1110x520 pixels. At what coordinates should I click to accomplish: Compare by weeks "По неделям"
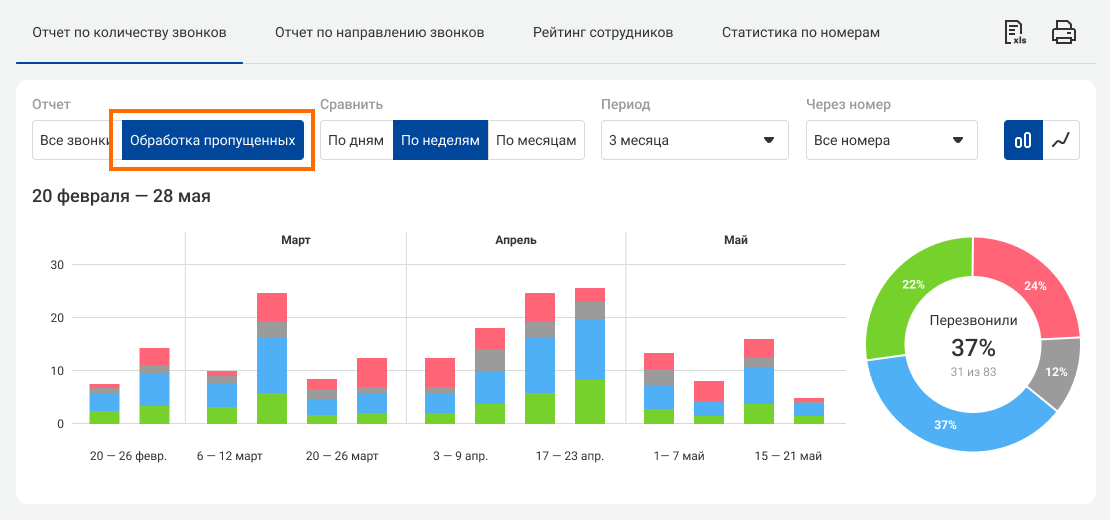(x=440, y=141)
